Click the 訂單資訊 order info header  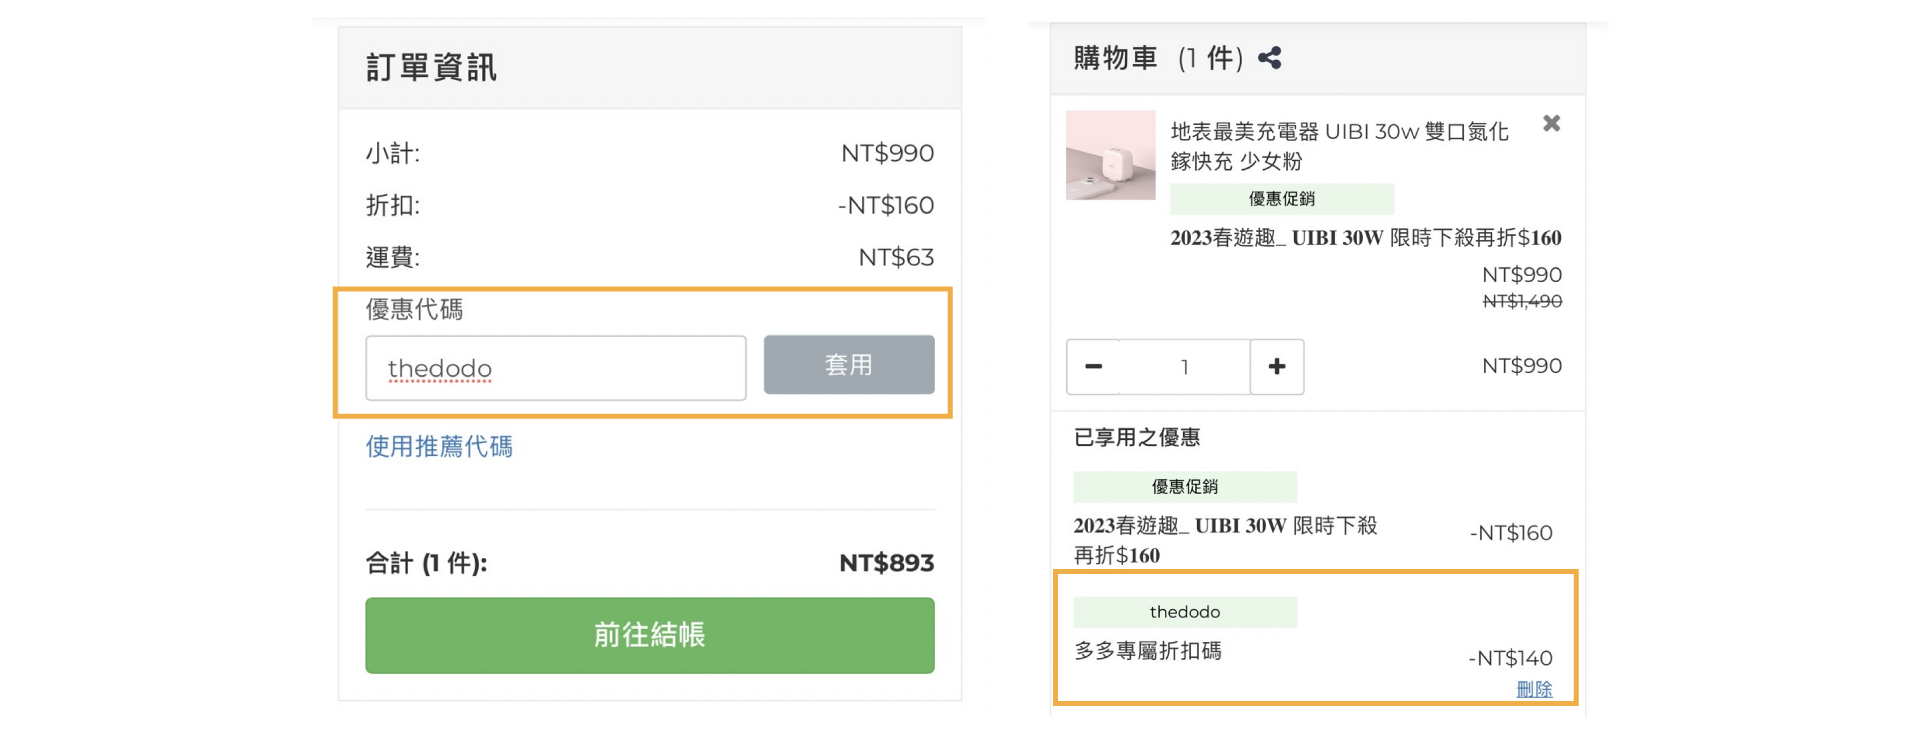[431, 67]
